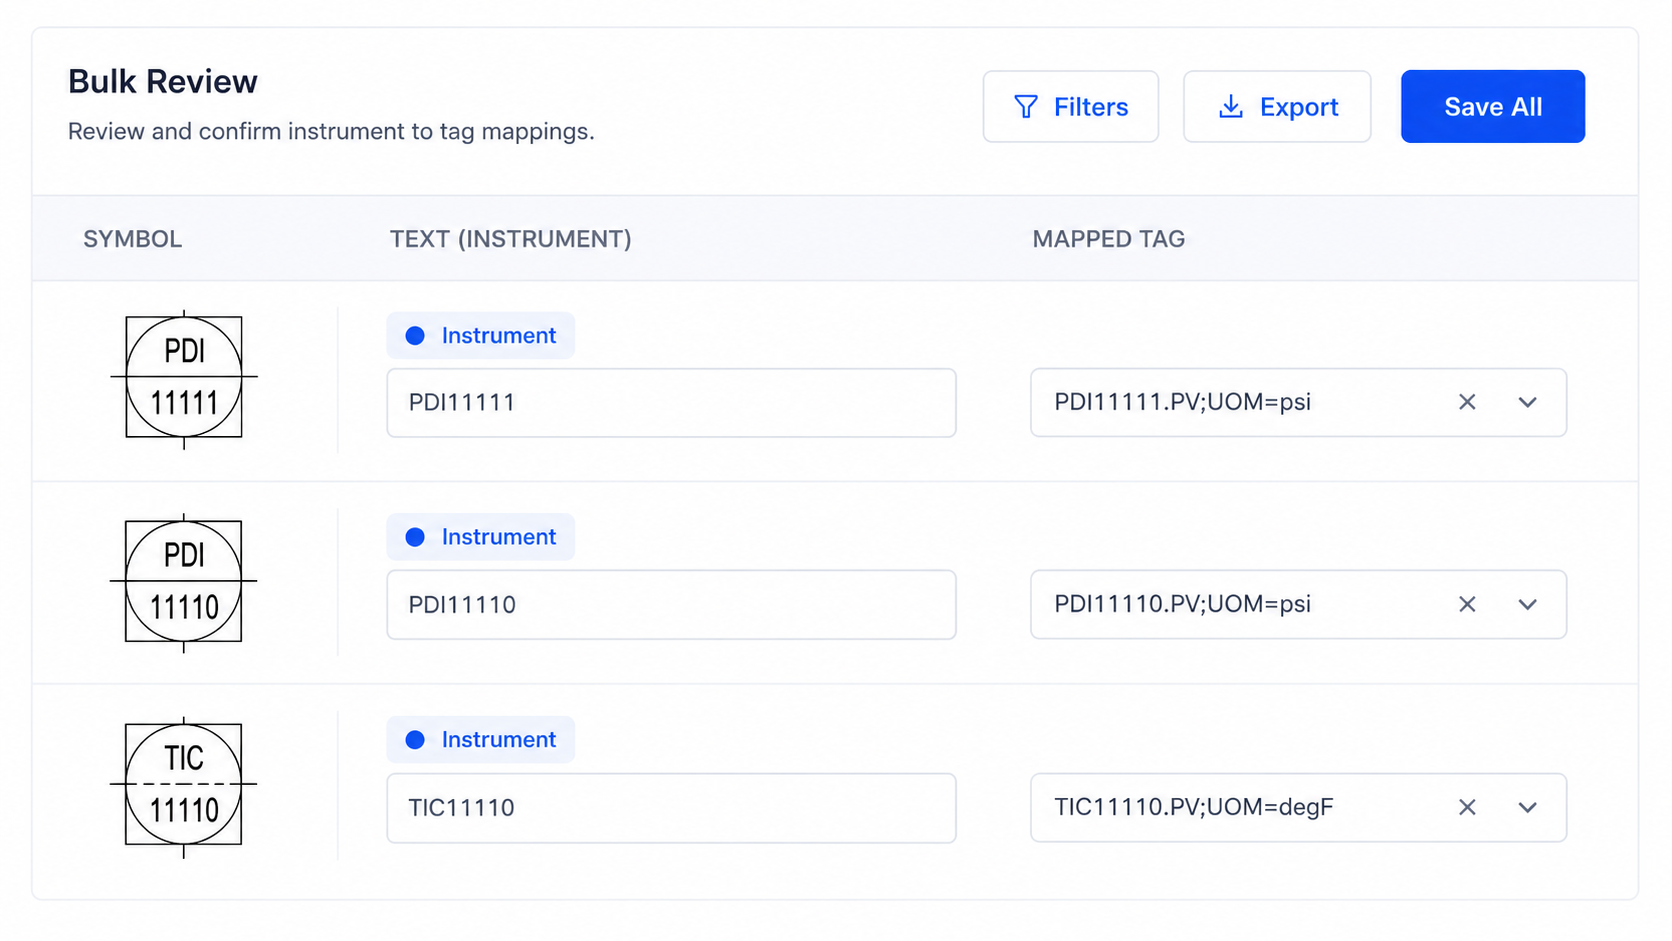
Task: Expand dropdown arrow for PDI11110.PV;UOM=psi tag
Action: (1527, 604)
